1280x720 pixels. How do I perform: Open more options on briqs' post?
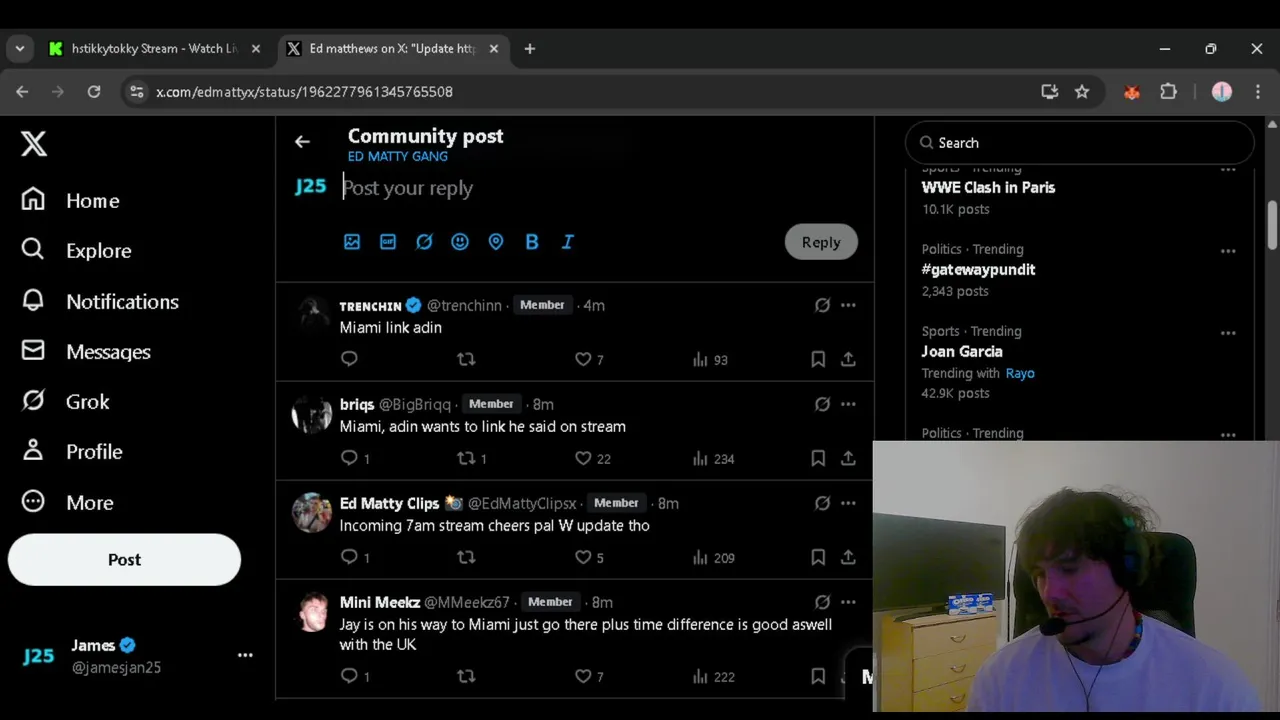pyautogui.click(x=848, y=404)
